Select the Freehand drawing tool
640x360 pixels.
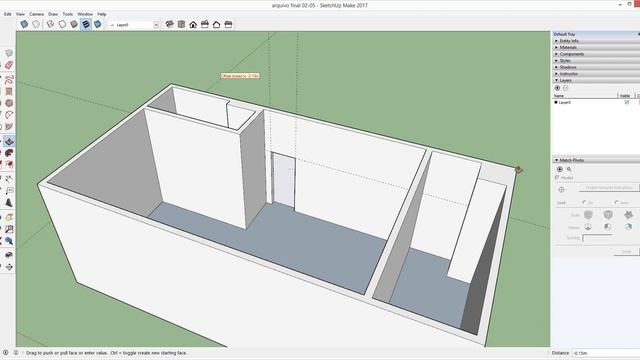tap(9, 79)
